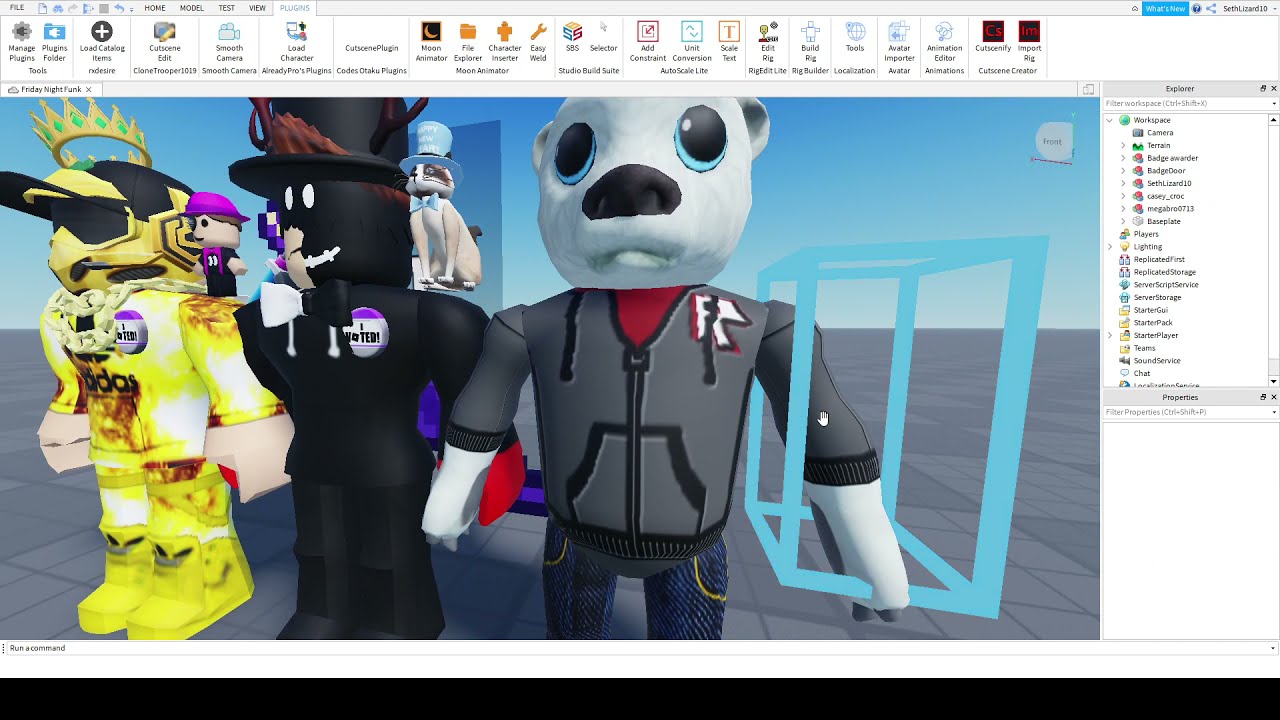Select Players in the Explorer

tap(1146, 234)
